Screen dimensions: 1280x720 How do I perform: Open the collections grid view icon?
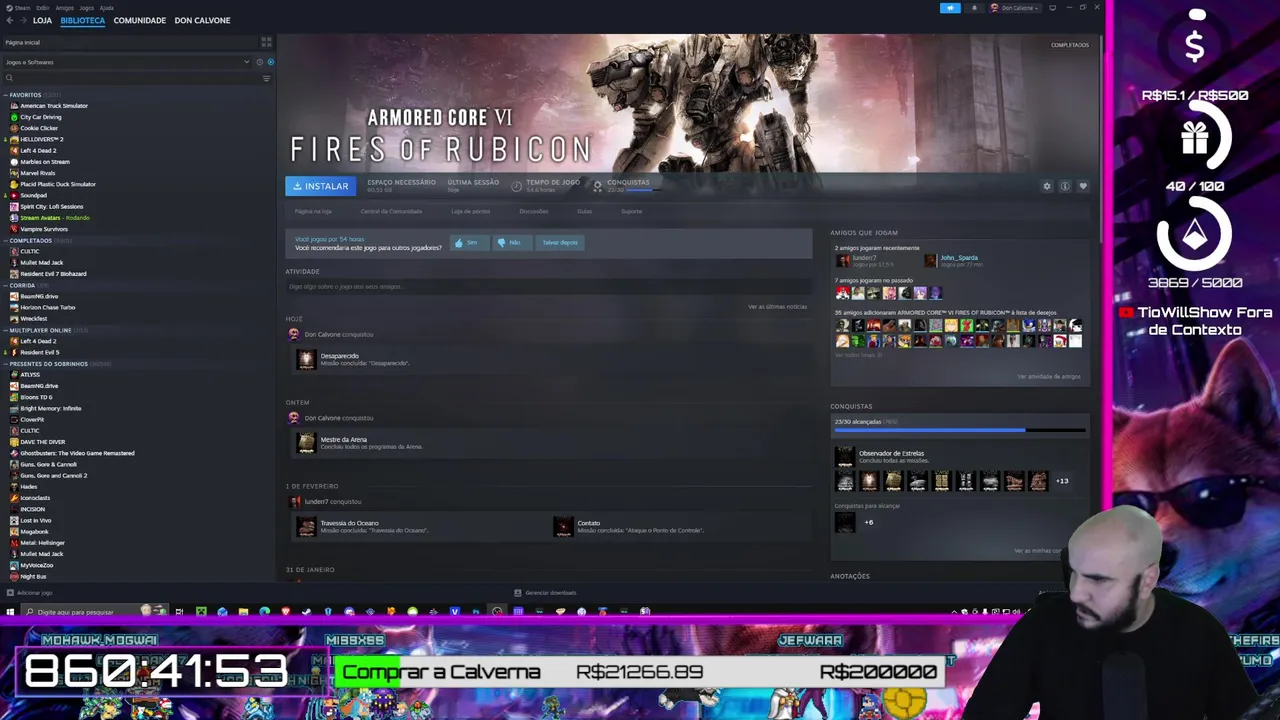pos(266,42)
